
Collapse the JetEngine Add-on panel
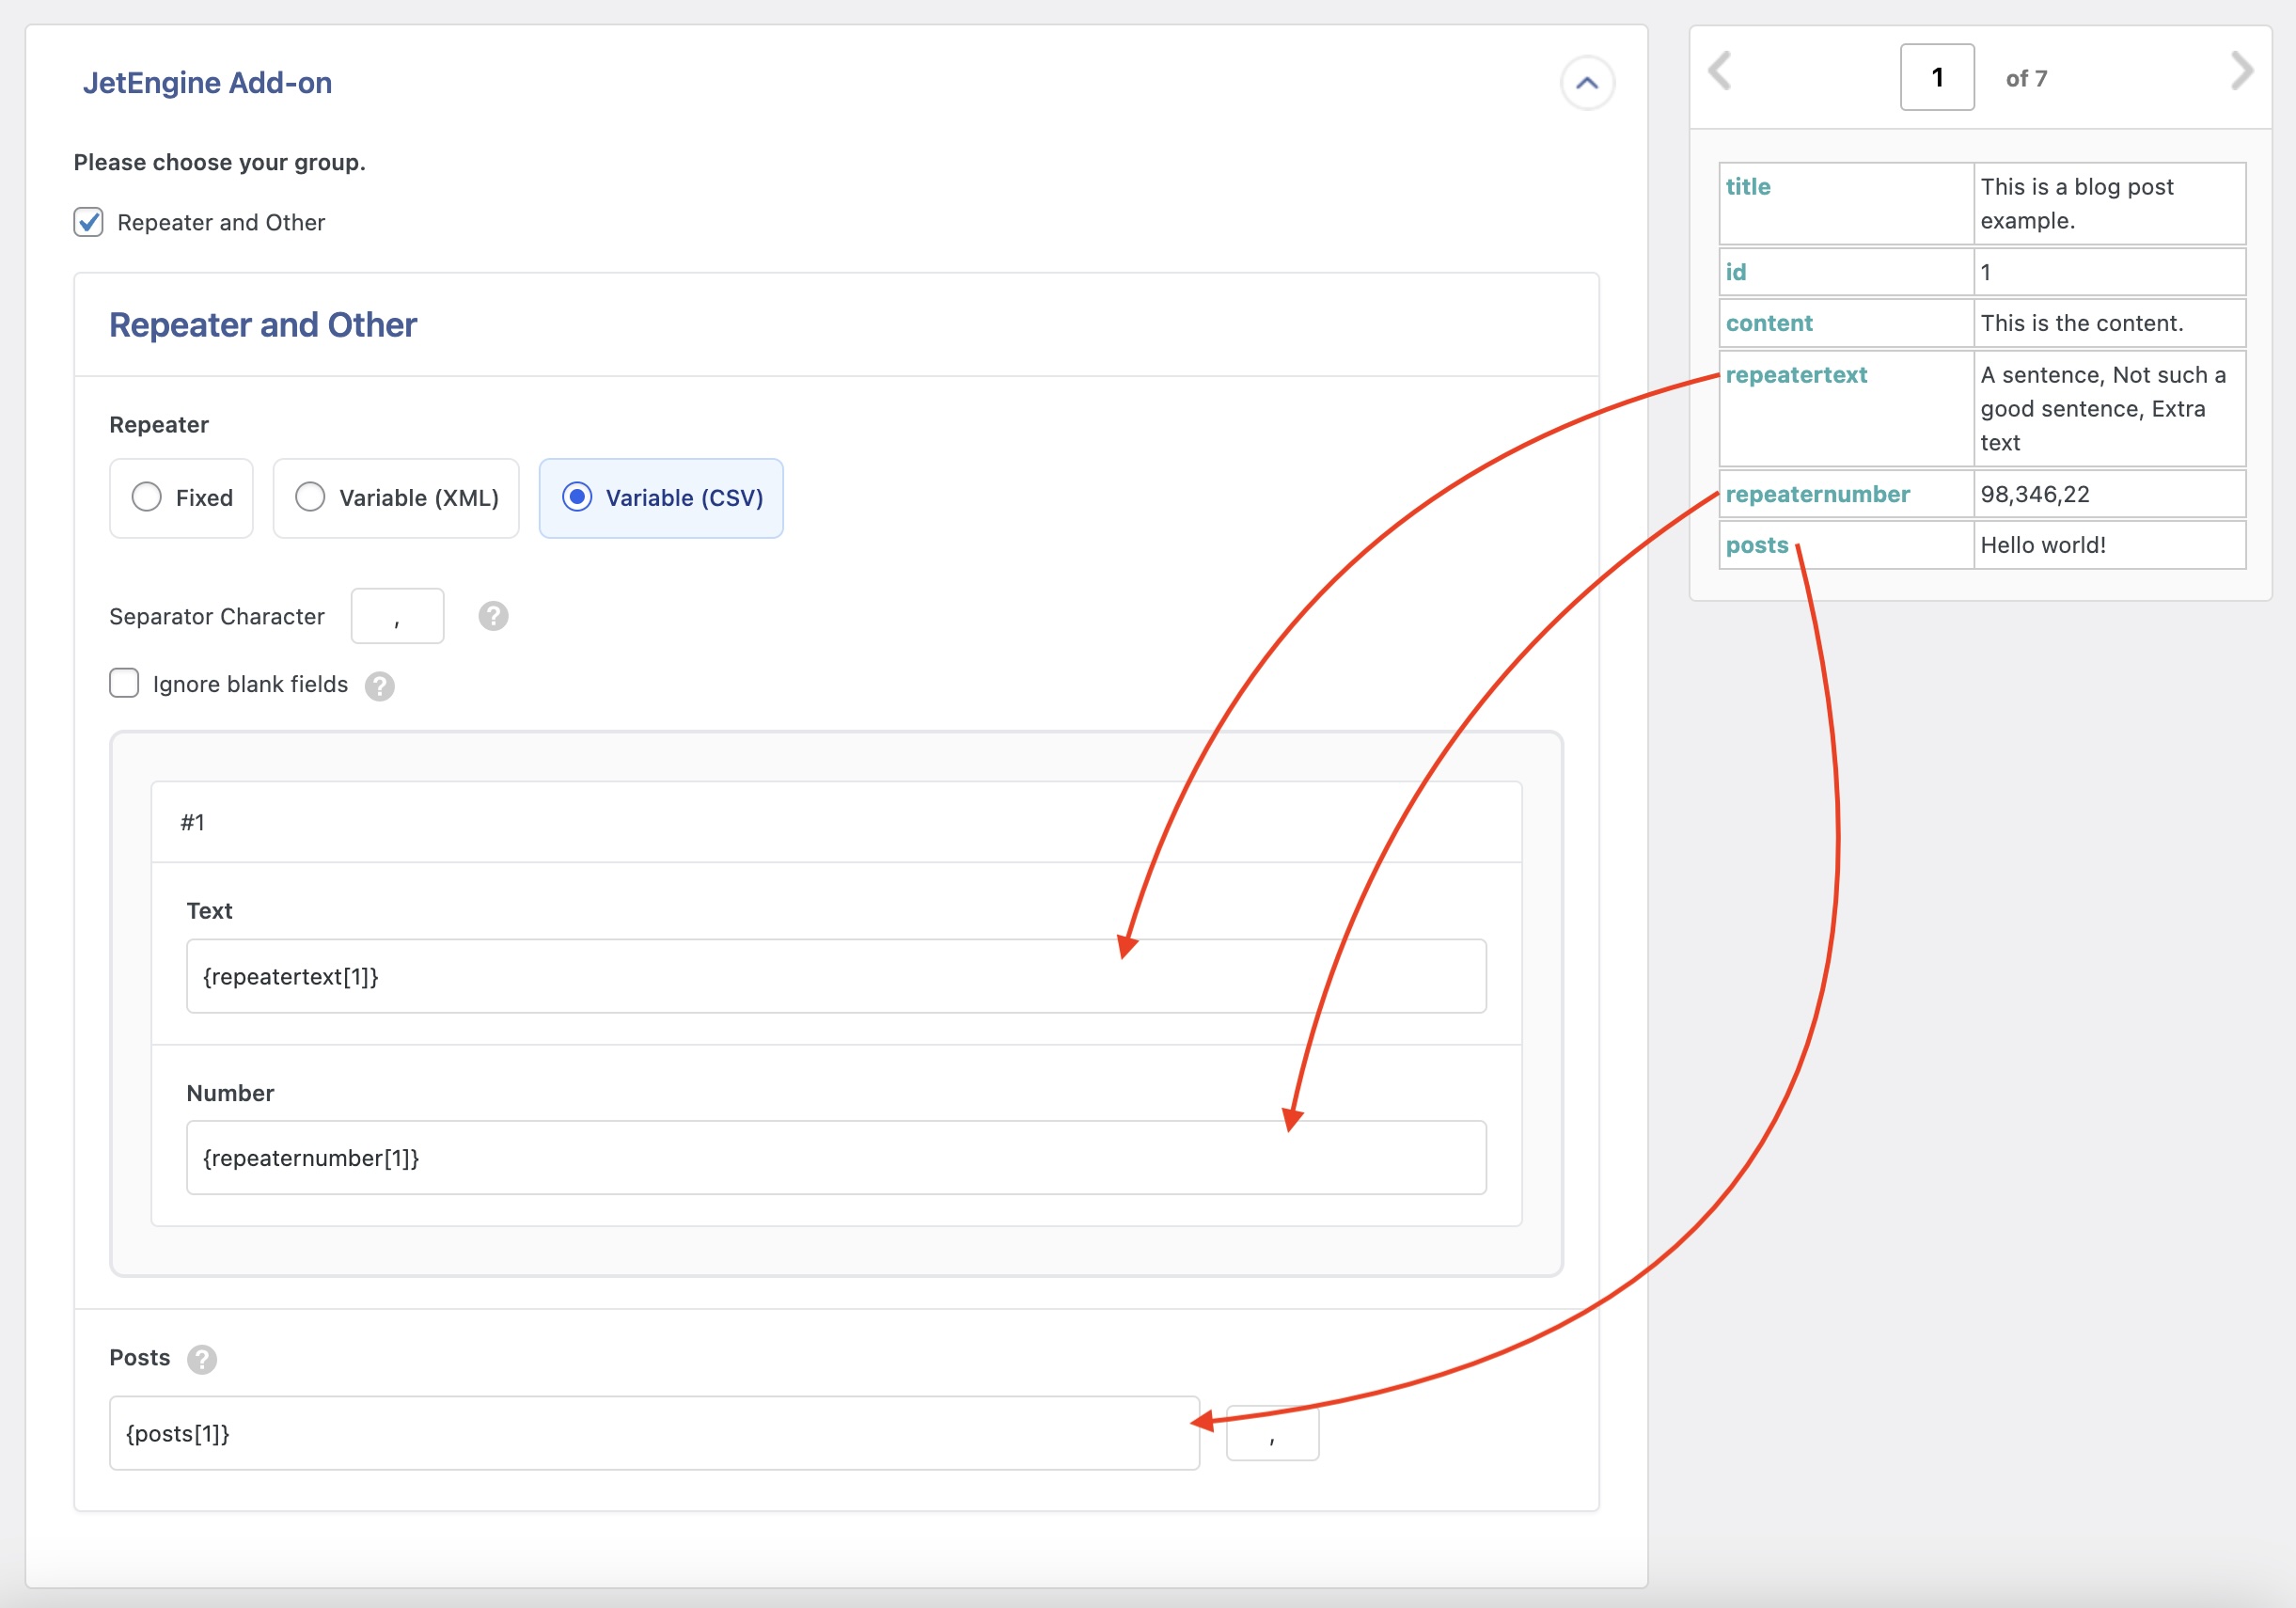(1587, 84)
